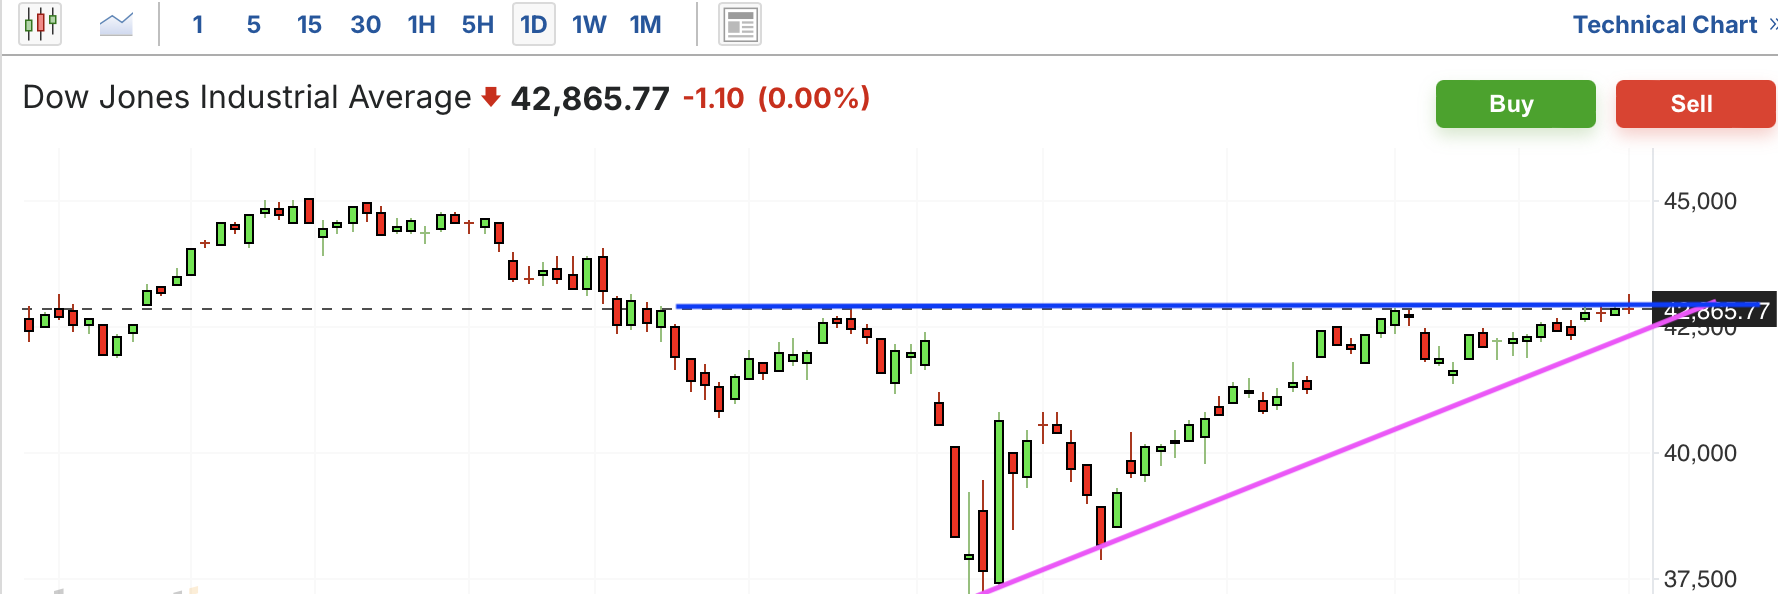1778x594 pixels.
Task: Select the 5 minute interval
Action: click(254, 24)
